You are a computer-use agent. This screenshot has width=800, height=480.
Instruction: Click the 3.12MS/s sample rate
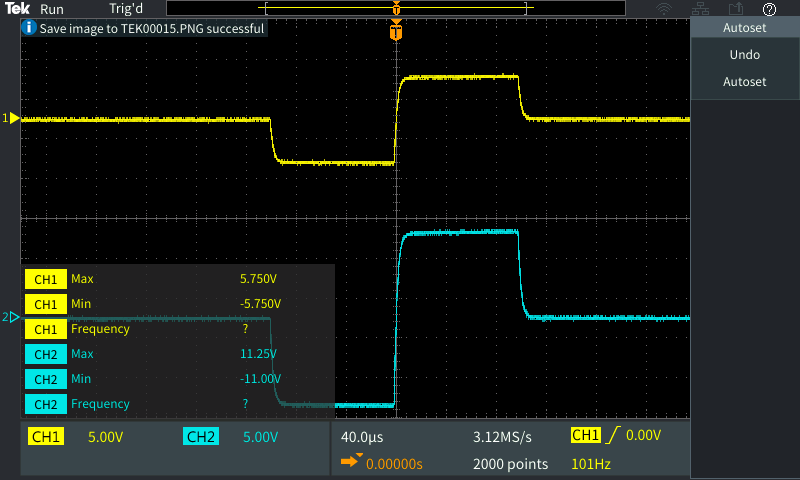(x=502, y=437)
